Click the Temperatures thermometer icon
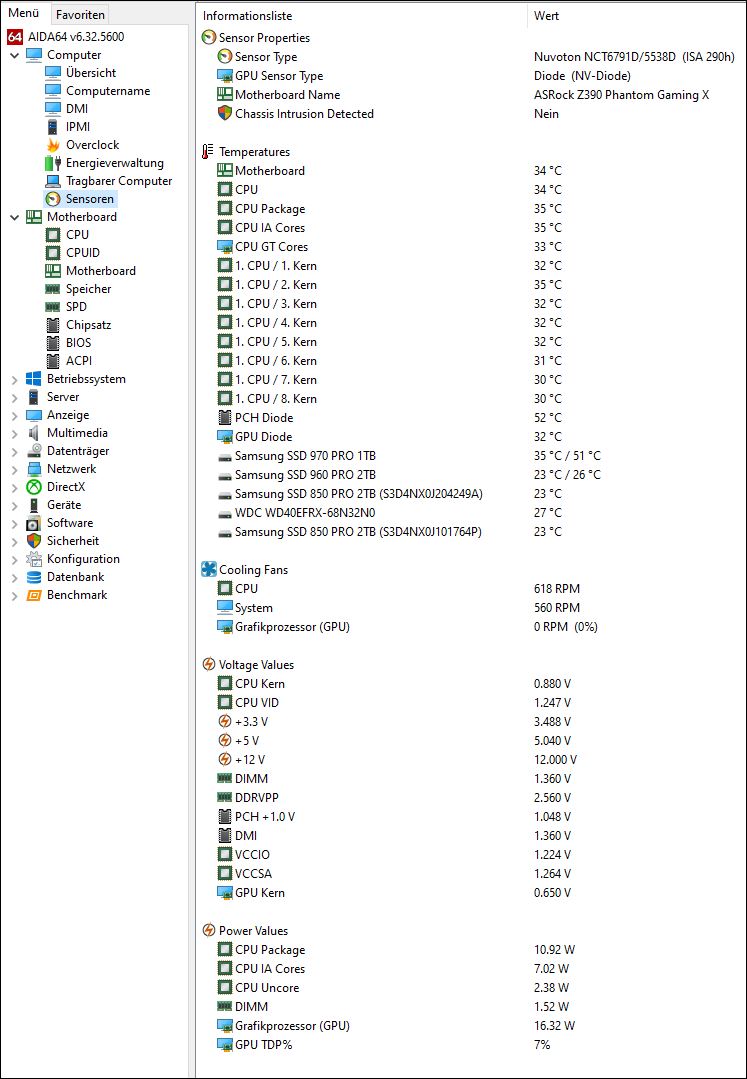This screenshot has width=747, height=1079. [208, 151]
